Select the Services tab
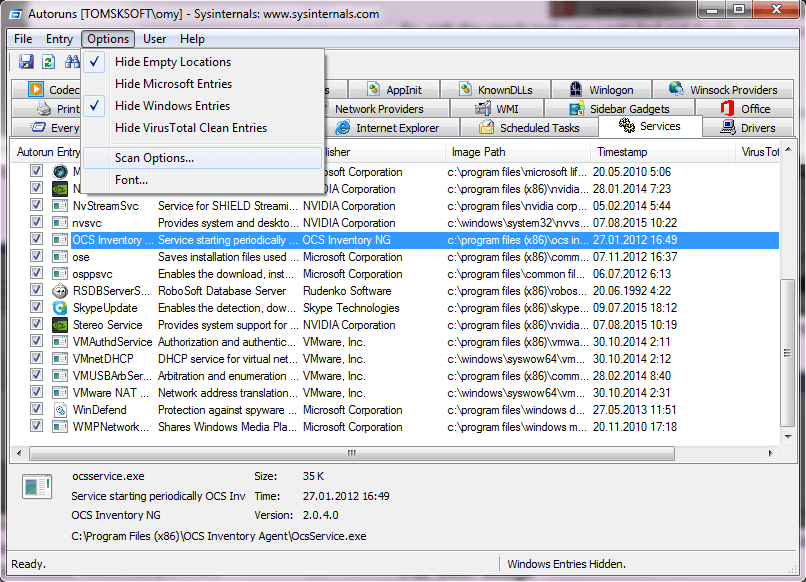 (650, 126)
